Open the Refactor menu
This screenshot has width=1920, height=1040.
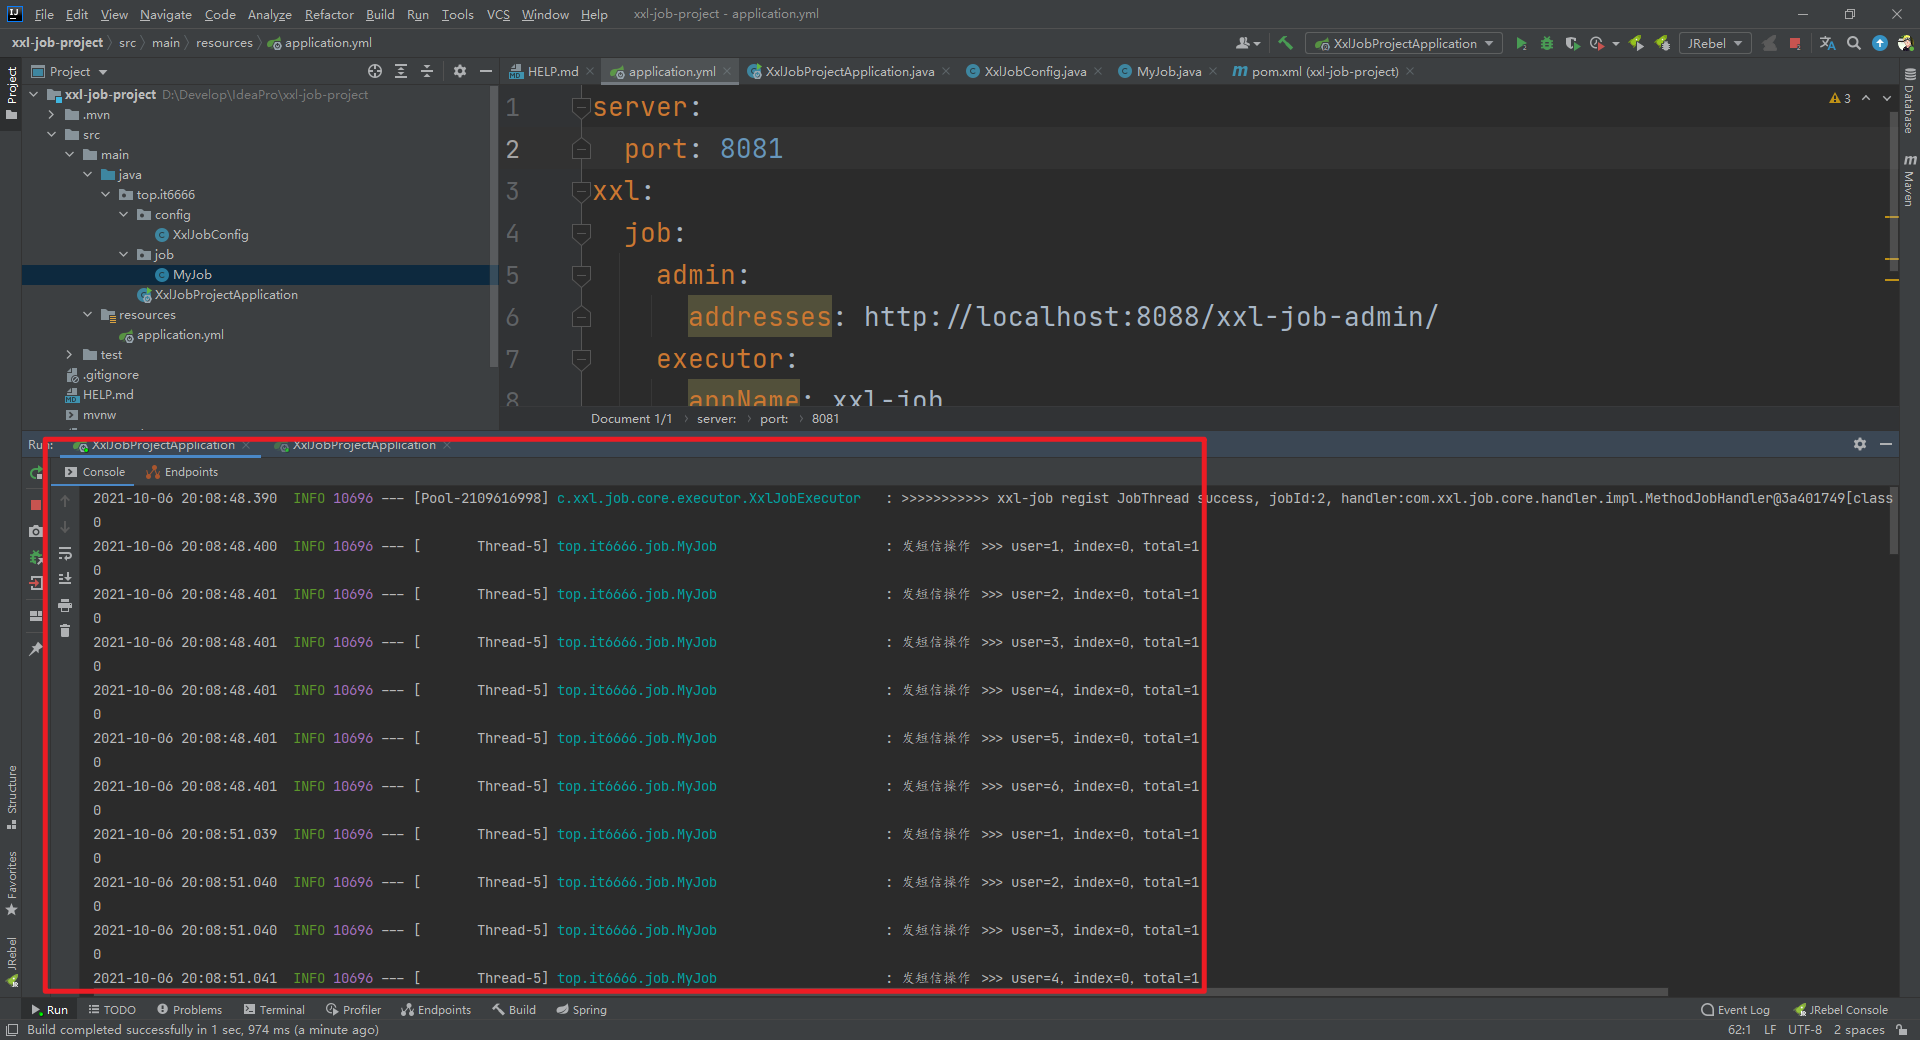[329, 14]
